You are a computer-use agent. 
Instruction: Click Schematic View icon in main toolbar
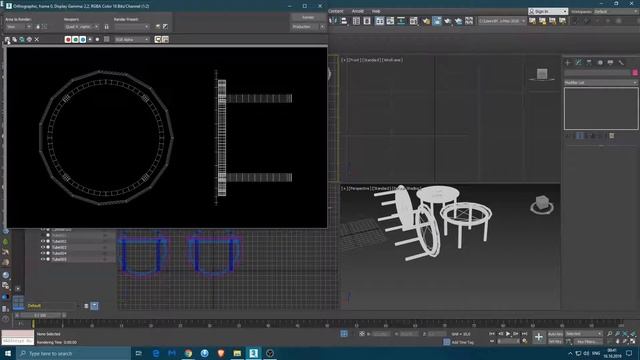point(401,21)
